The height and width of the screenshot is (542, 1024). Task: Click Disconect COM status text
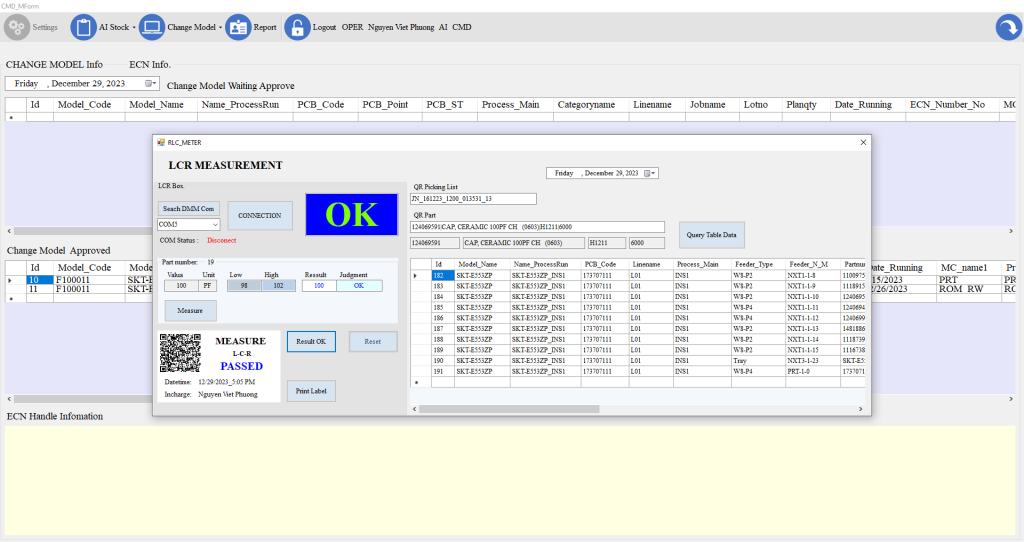pyautogui.click(x=221, y=240)
